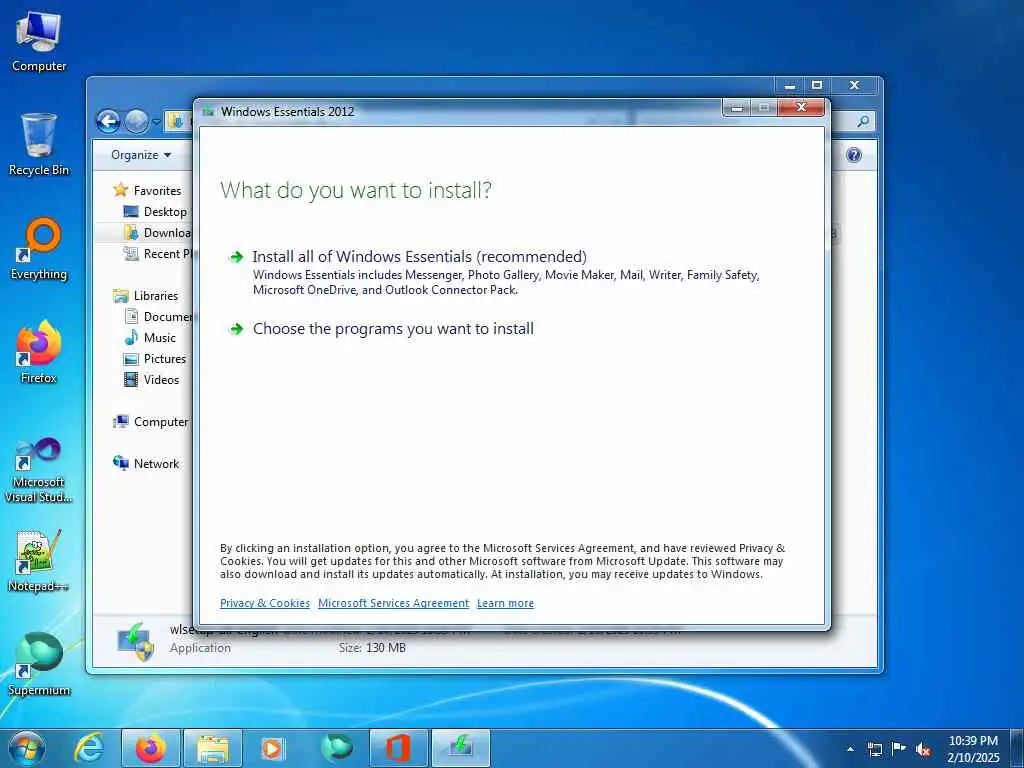
Task: Select Recent Places under Favorites
Action: [x=157, y=253]
